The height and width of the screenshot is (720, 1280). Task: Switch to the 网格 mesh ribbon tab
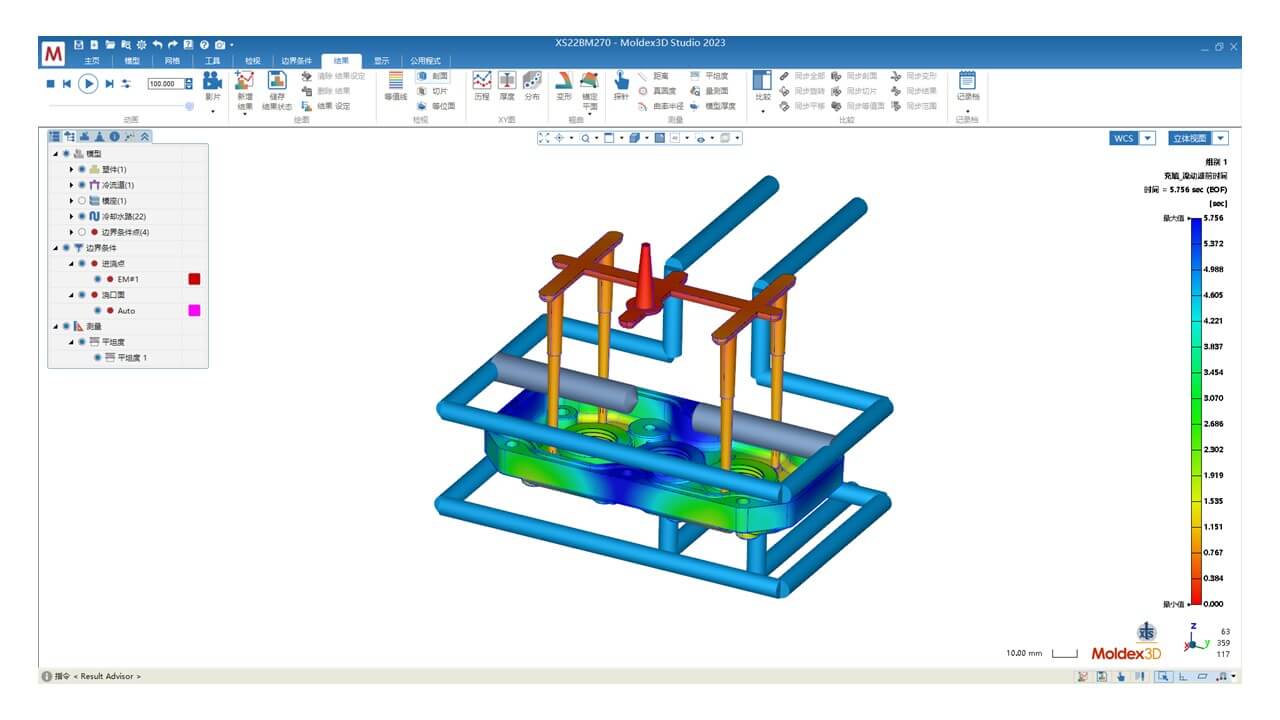tap(172, 61)
